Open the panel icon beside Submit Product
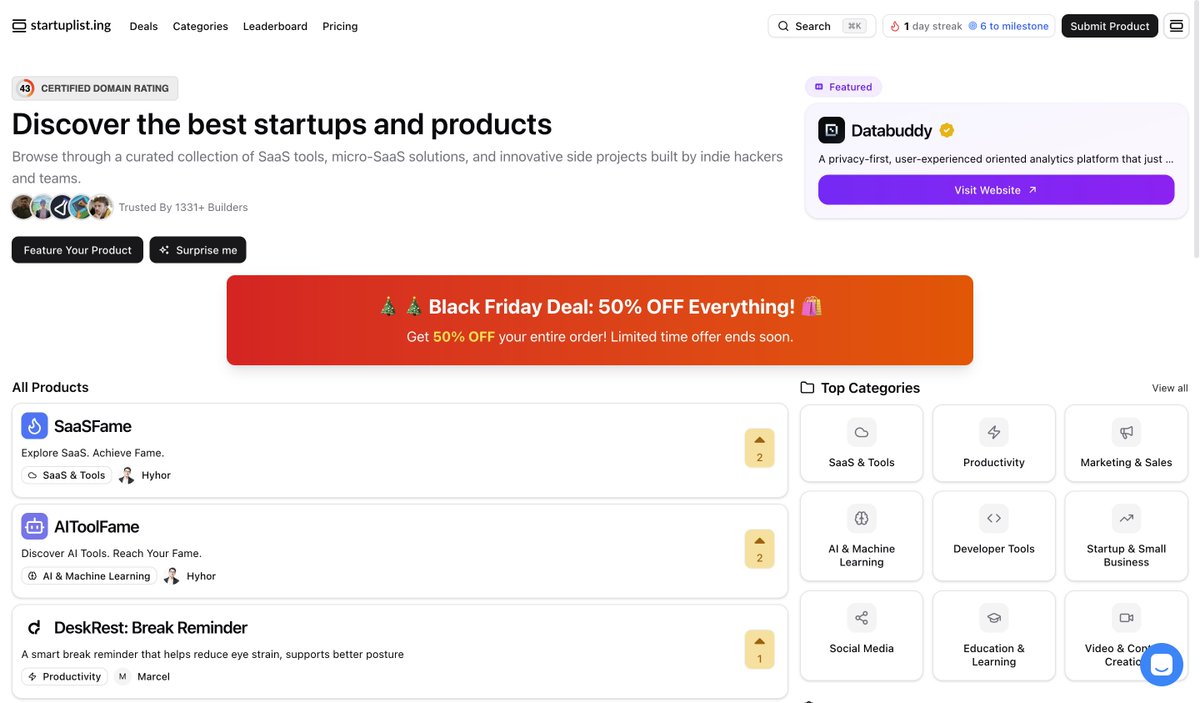This screenshot has height=703, width=1200. point(1176,26)
